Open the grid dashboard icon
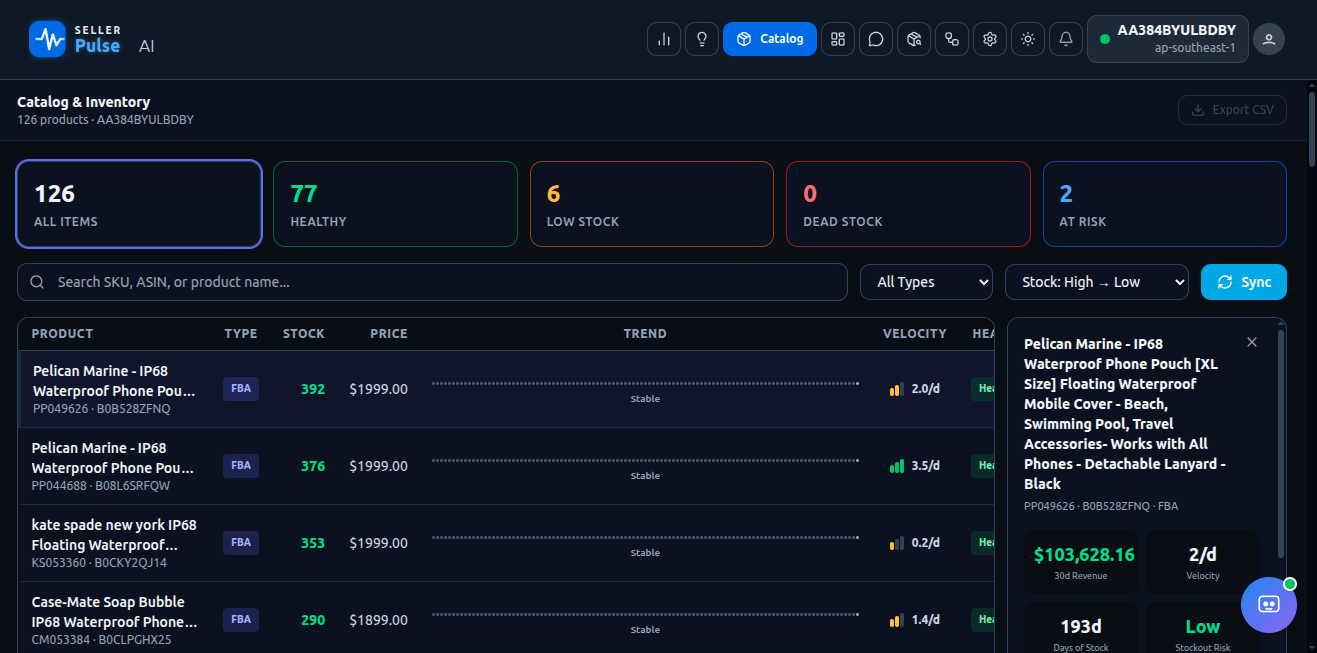The height and width of the screenshot is (653, 1317). (x=838, y=39)
